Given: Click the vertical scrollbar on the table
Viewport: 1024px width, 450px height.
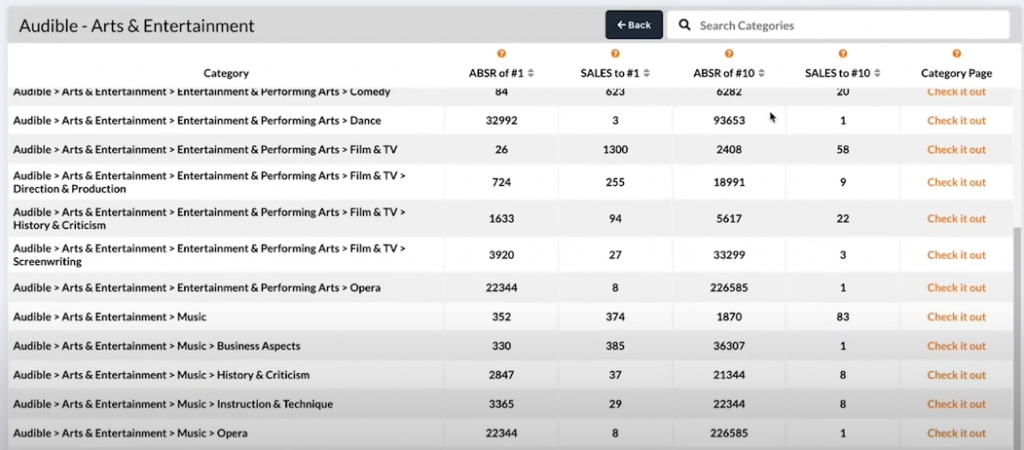Looking at the screenshot, I should [1018, 330].
